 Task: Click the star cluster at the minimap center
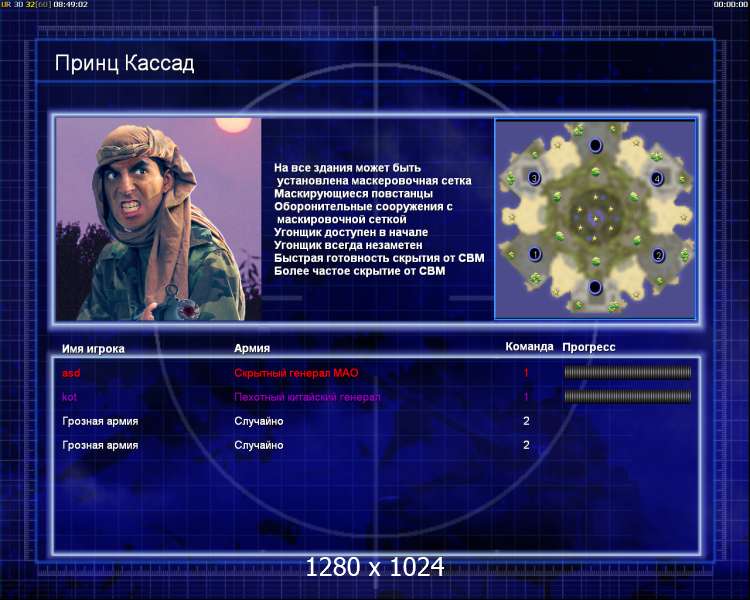[x=596, y=217]
